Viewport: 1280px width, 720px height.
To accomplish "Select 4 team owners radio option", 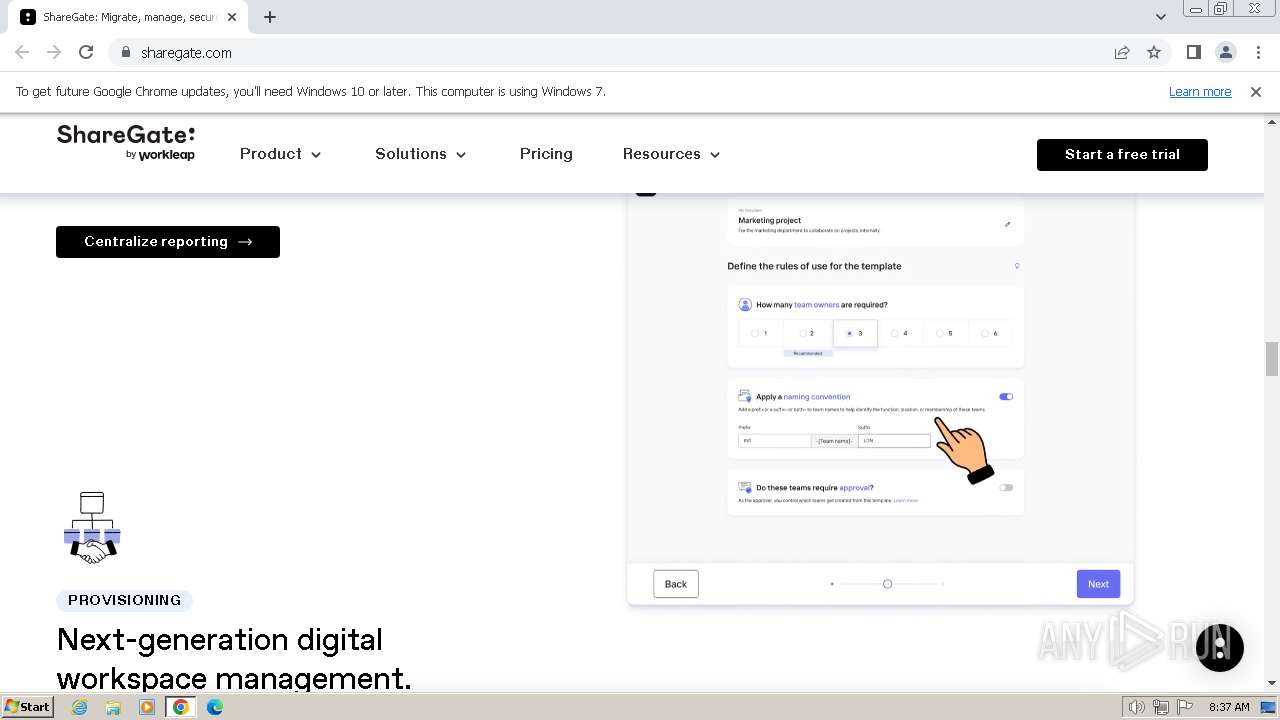I will 895,333.
